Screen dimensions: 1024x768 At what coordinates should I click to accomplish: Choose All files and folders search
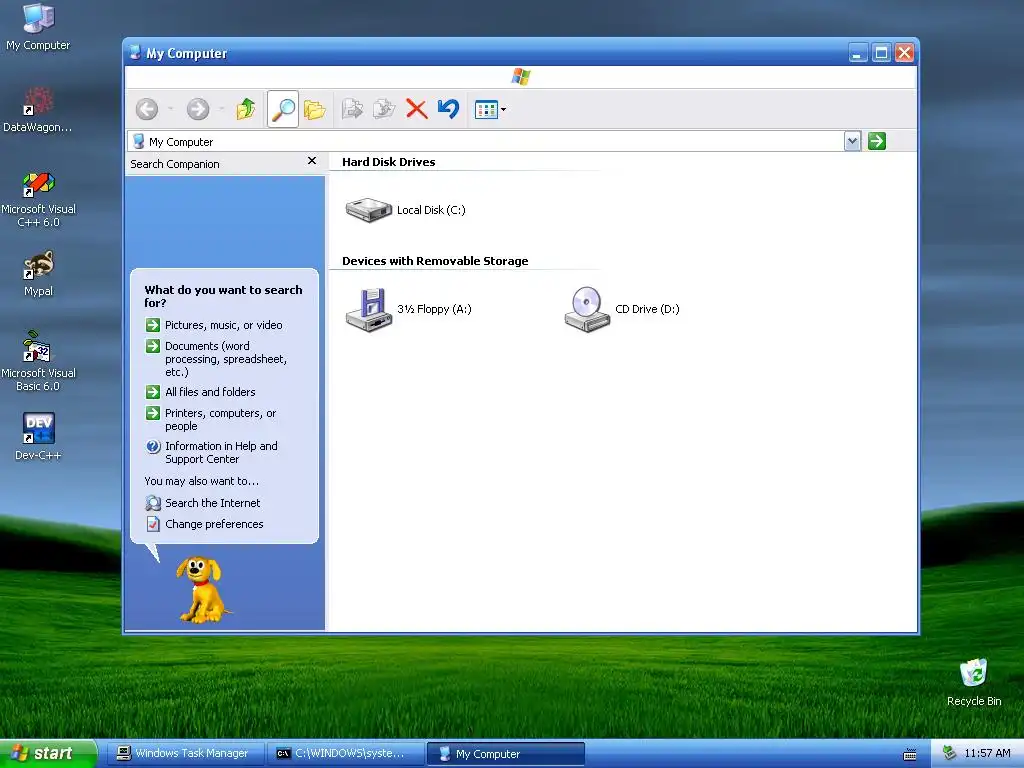(x=201, y=392)
